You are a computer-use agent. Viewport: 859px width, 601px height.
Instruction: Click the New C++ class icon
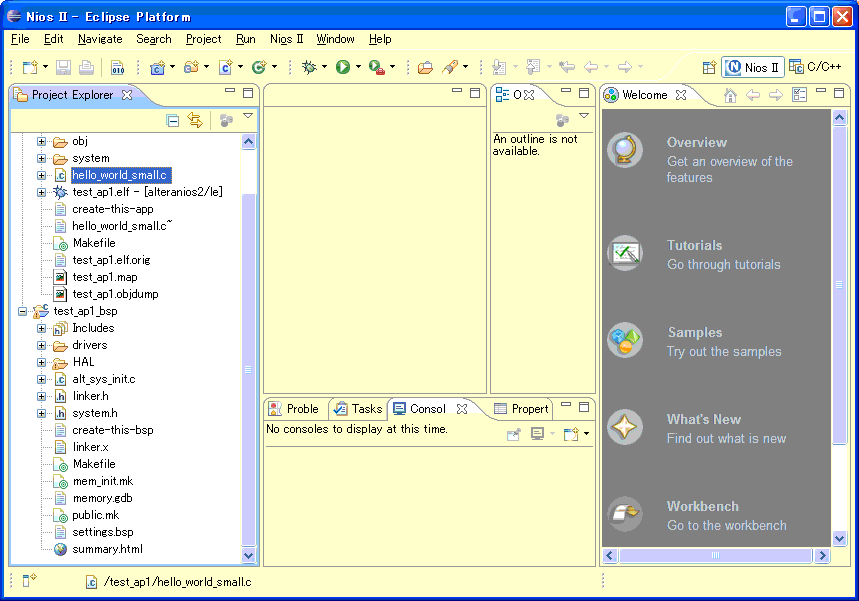pyautogui.click(x=259, y=67)
